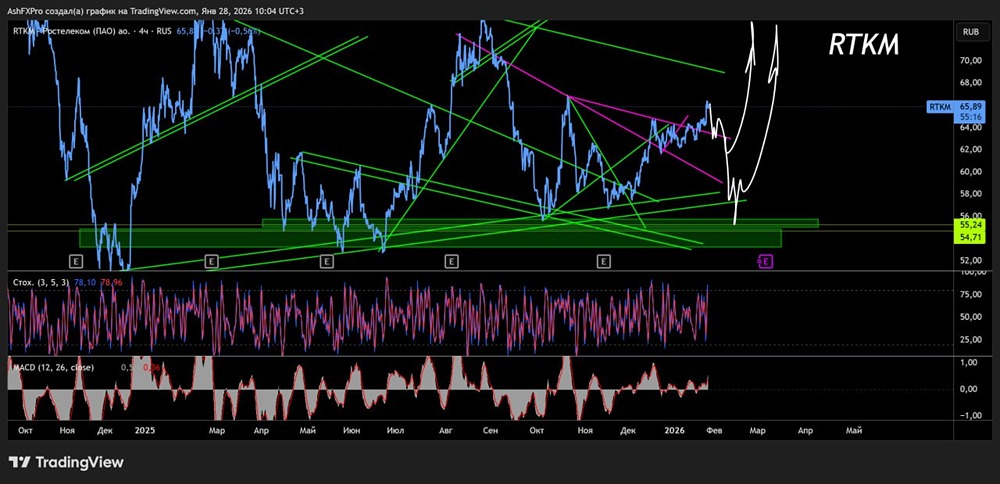
Task: Click the −1,00 MACD scale label
Action: pos(972,416)
